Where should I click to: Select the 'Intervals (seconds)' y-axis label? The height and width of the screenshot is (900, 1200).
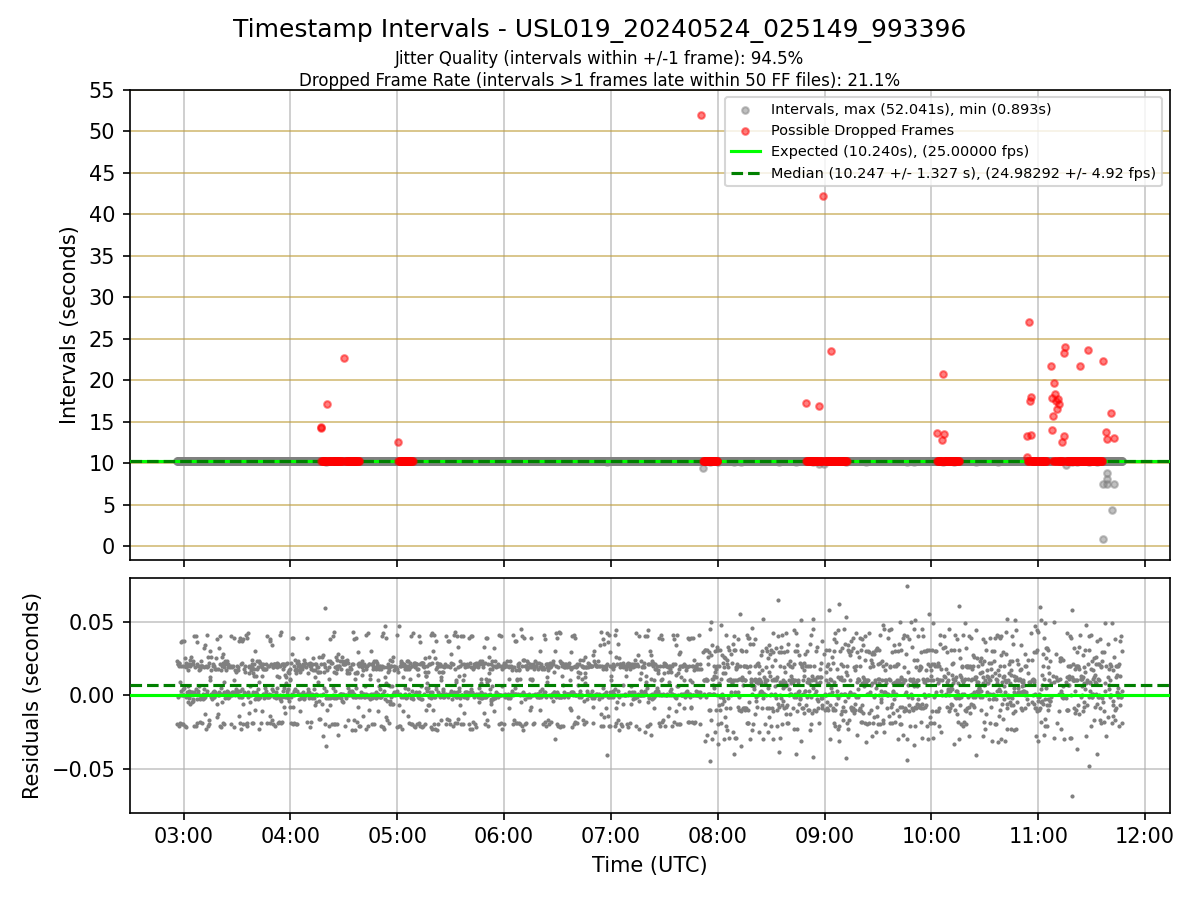point(69,325)
